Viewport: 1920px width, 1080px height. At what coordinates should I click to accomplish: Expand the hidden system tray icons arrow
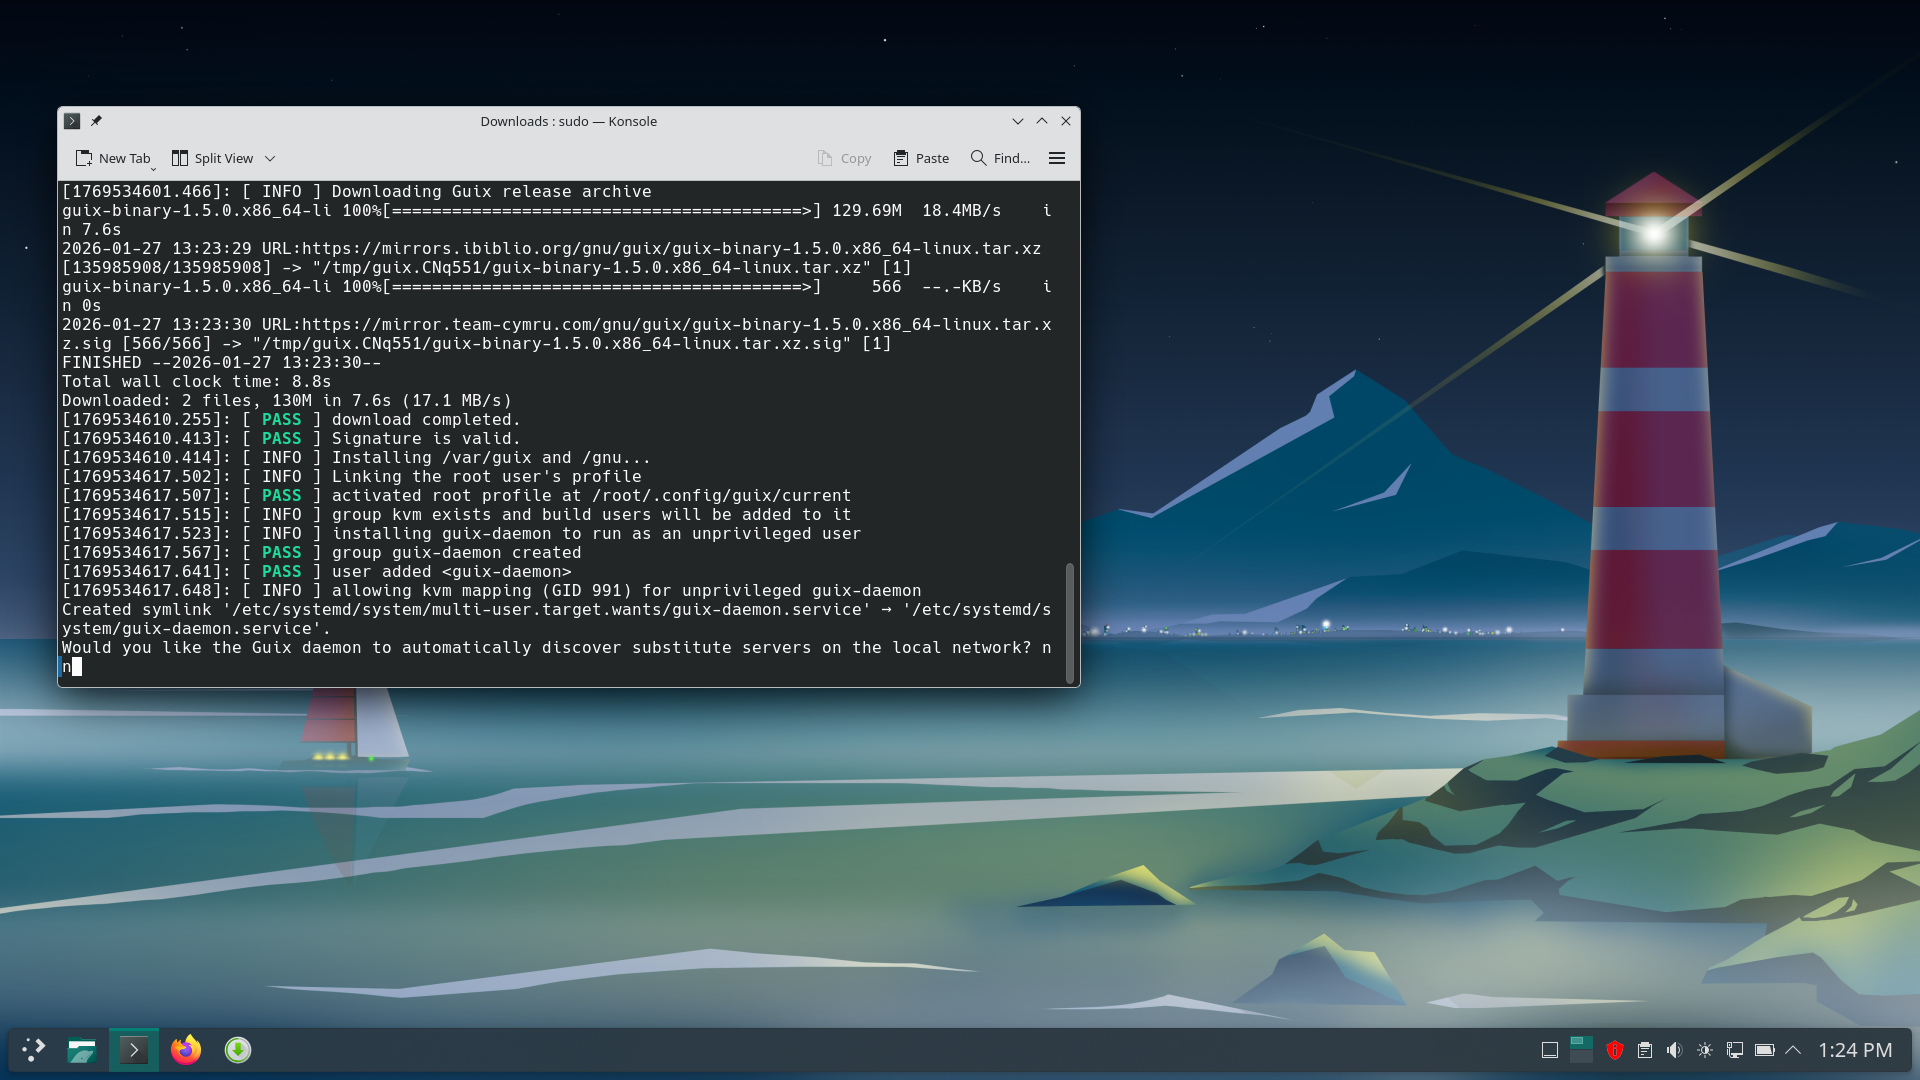tap(1793, 1050)
